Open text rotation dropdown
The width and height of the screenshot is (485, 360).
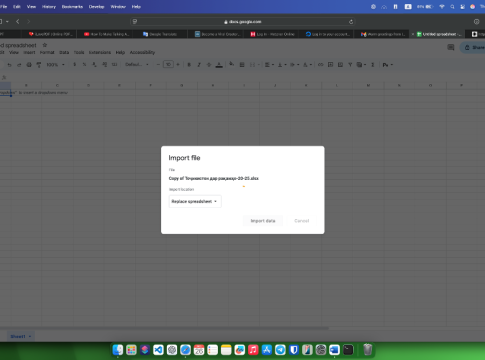[x=307, y=65]
